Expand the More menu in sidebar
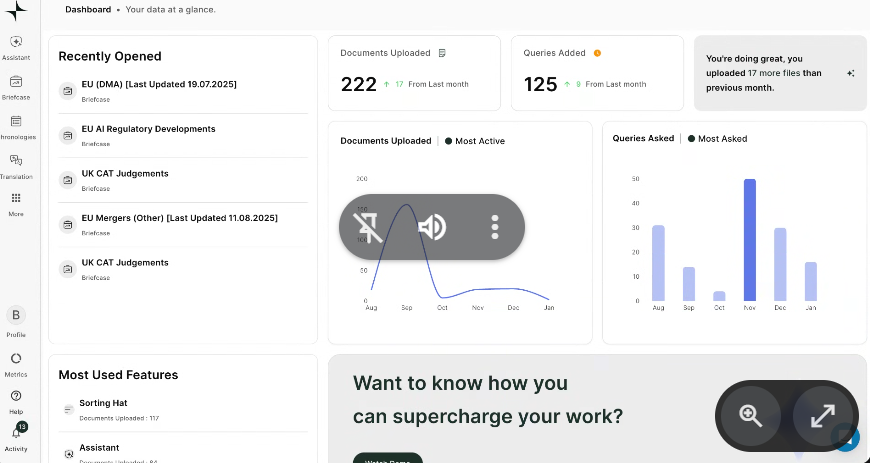 tap(16, 199)
